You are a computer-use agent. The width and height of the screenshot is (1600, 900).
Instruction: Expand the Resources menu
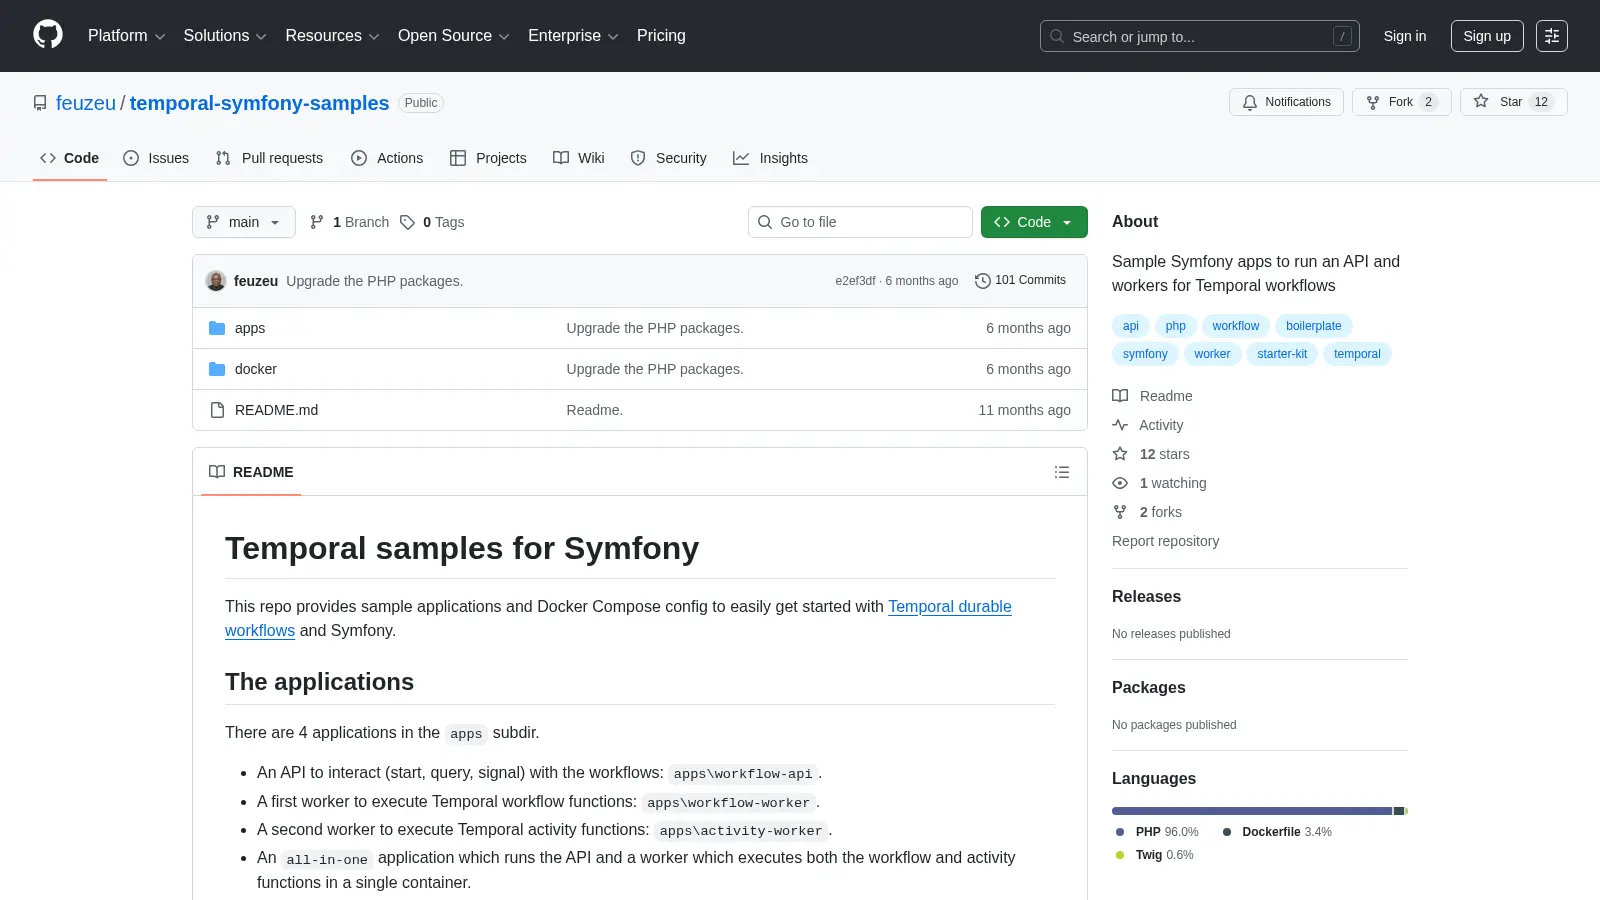coord(332,36)
